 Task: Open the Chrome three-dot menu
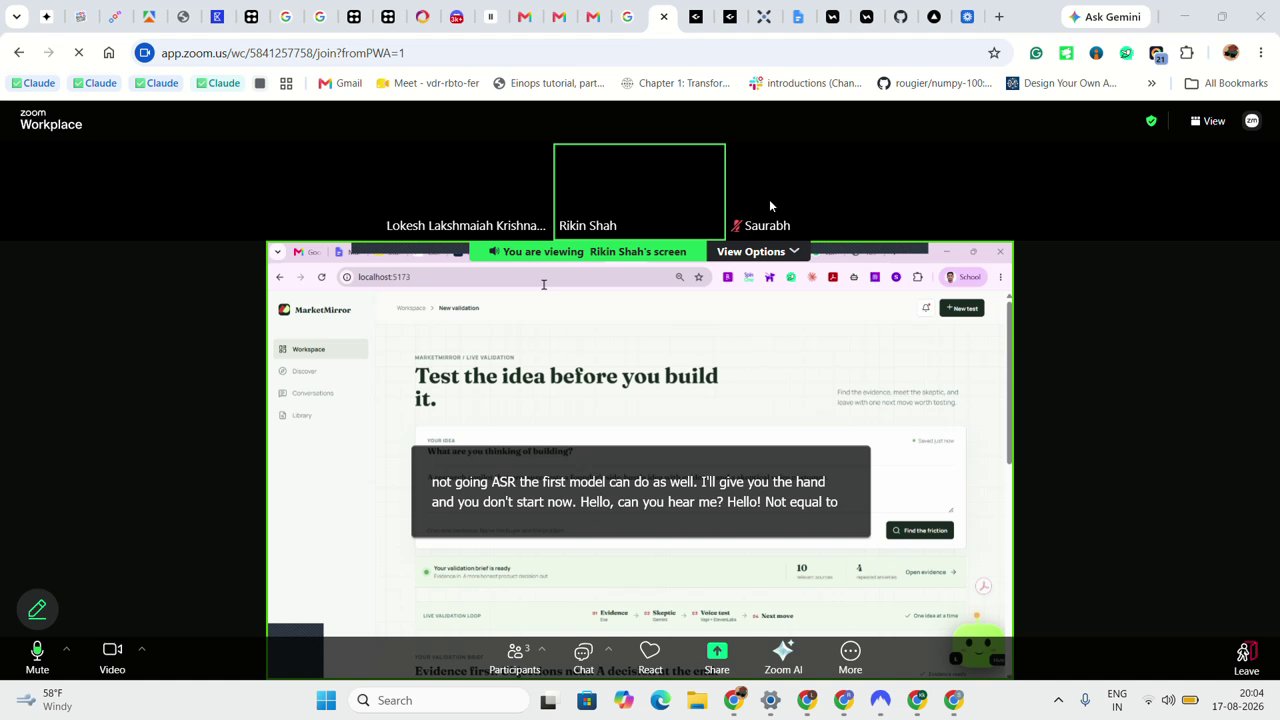pyautogui.click(x=1262, y=53)
